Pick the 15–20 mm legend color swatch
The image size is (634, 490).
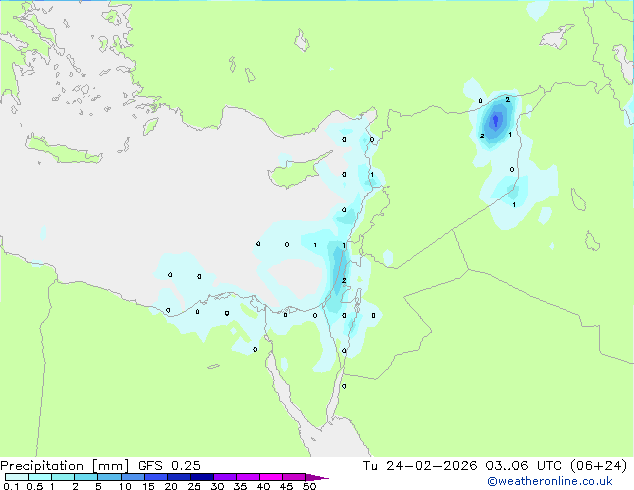(156, 477)
